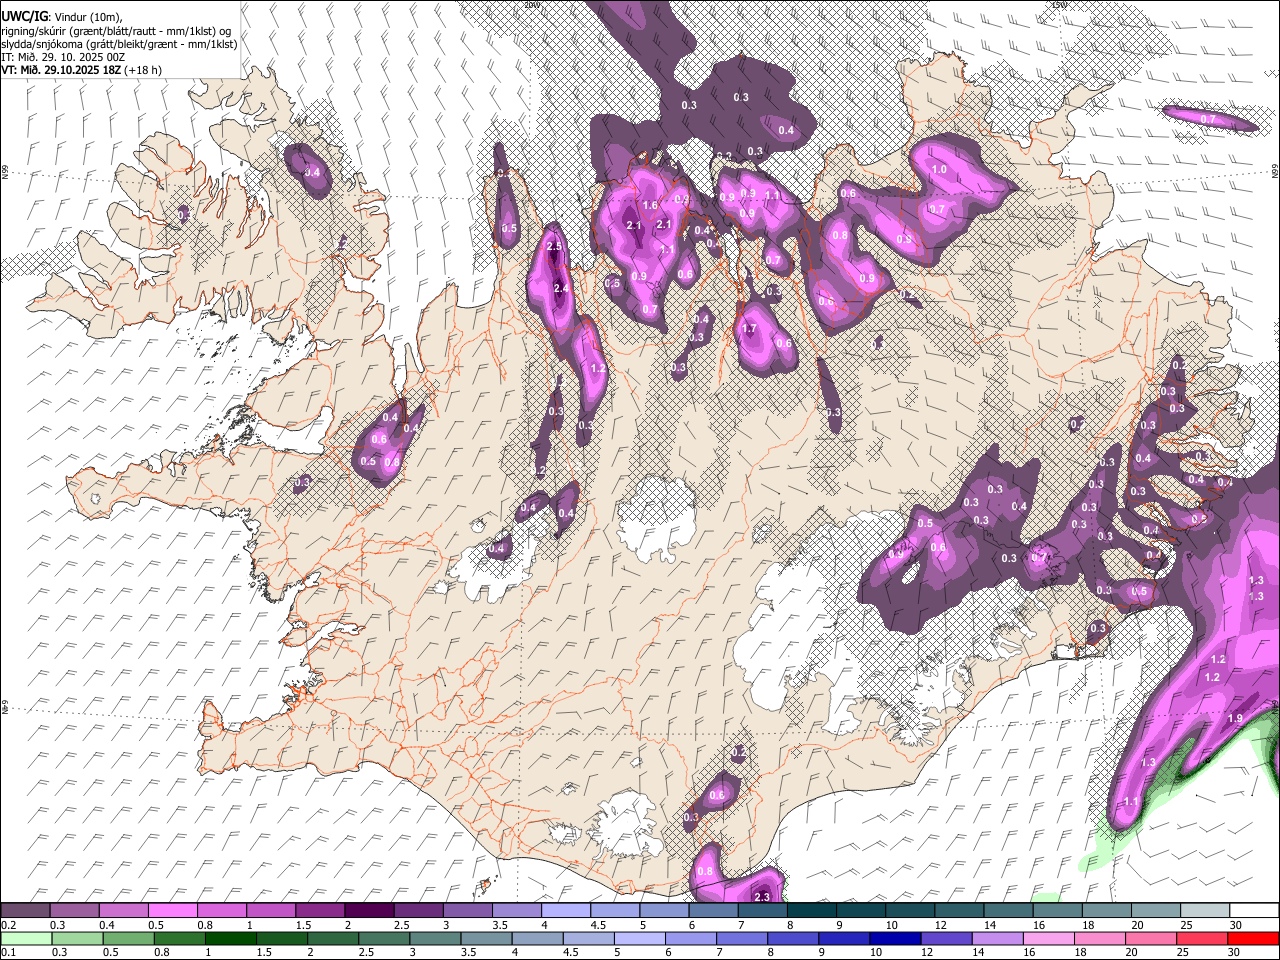Click the pale green rain-scale swatch labeled 0.1
1280x960 pixels.
[x=26, y=938]
